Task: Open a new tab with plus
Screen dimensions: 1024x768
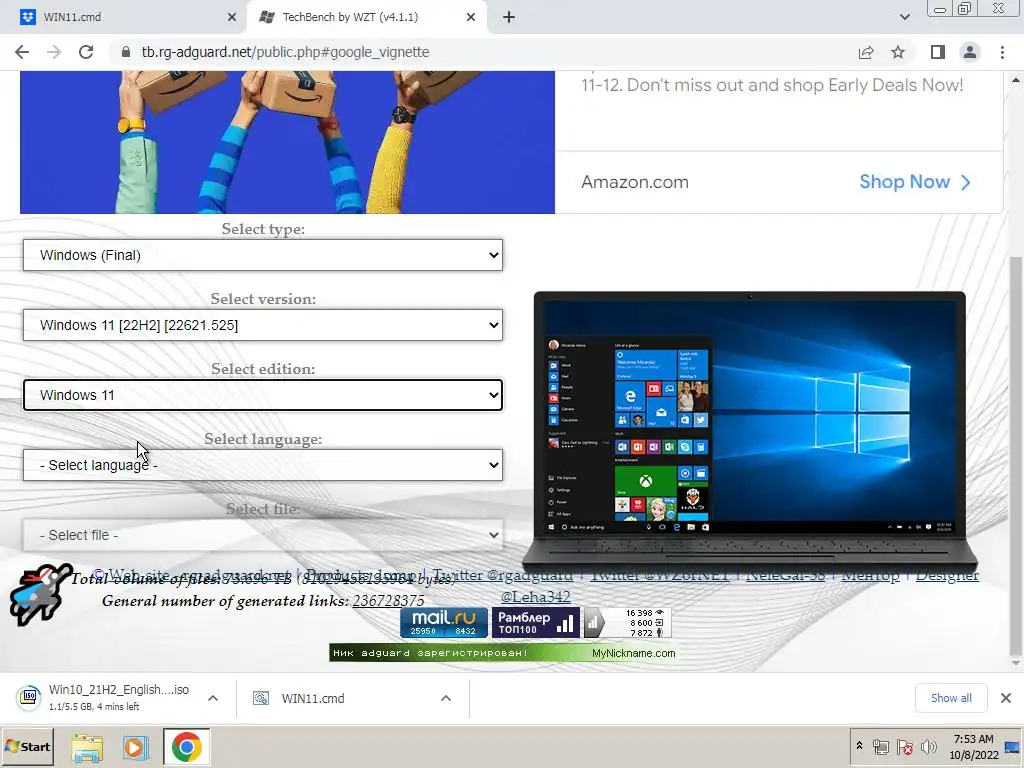Action: point(509,17)
